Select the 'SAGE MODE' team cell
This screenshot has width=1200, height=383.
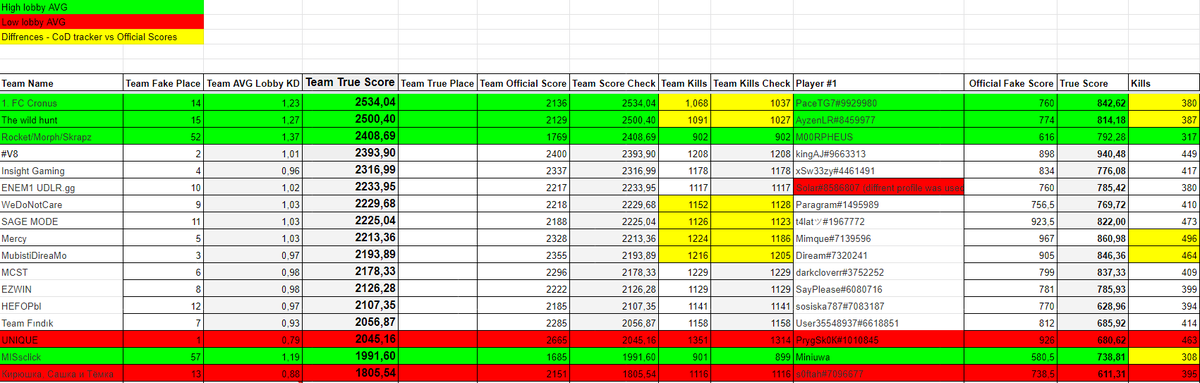(61, 223)
